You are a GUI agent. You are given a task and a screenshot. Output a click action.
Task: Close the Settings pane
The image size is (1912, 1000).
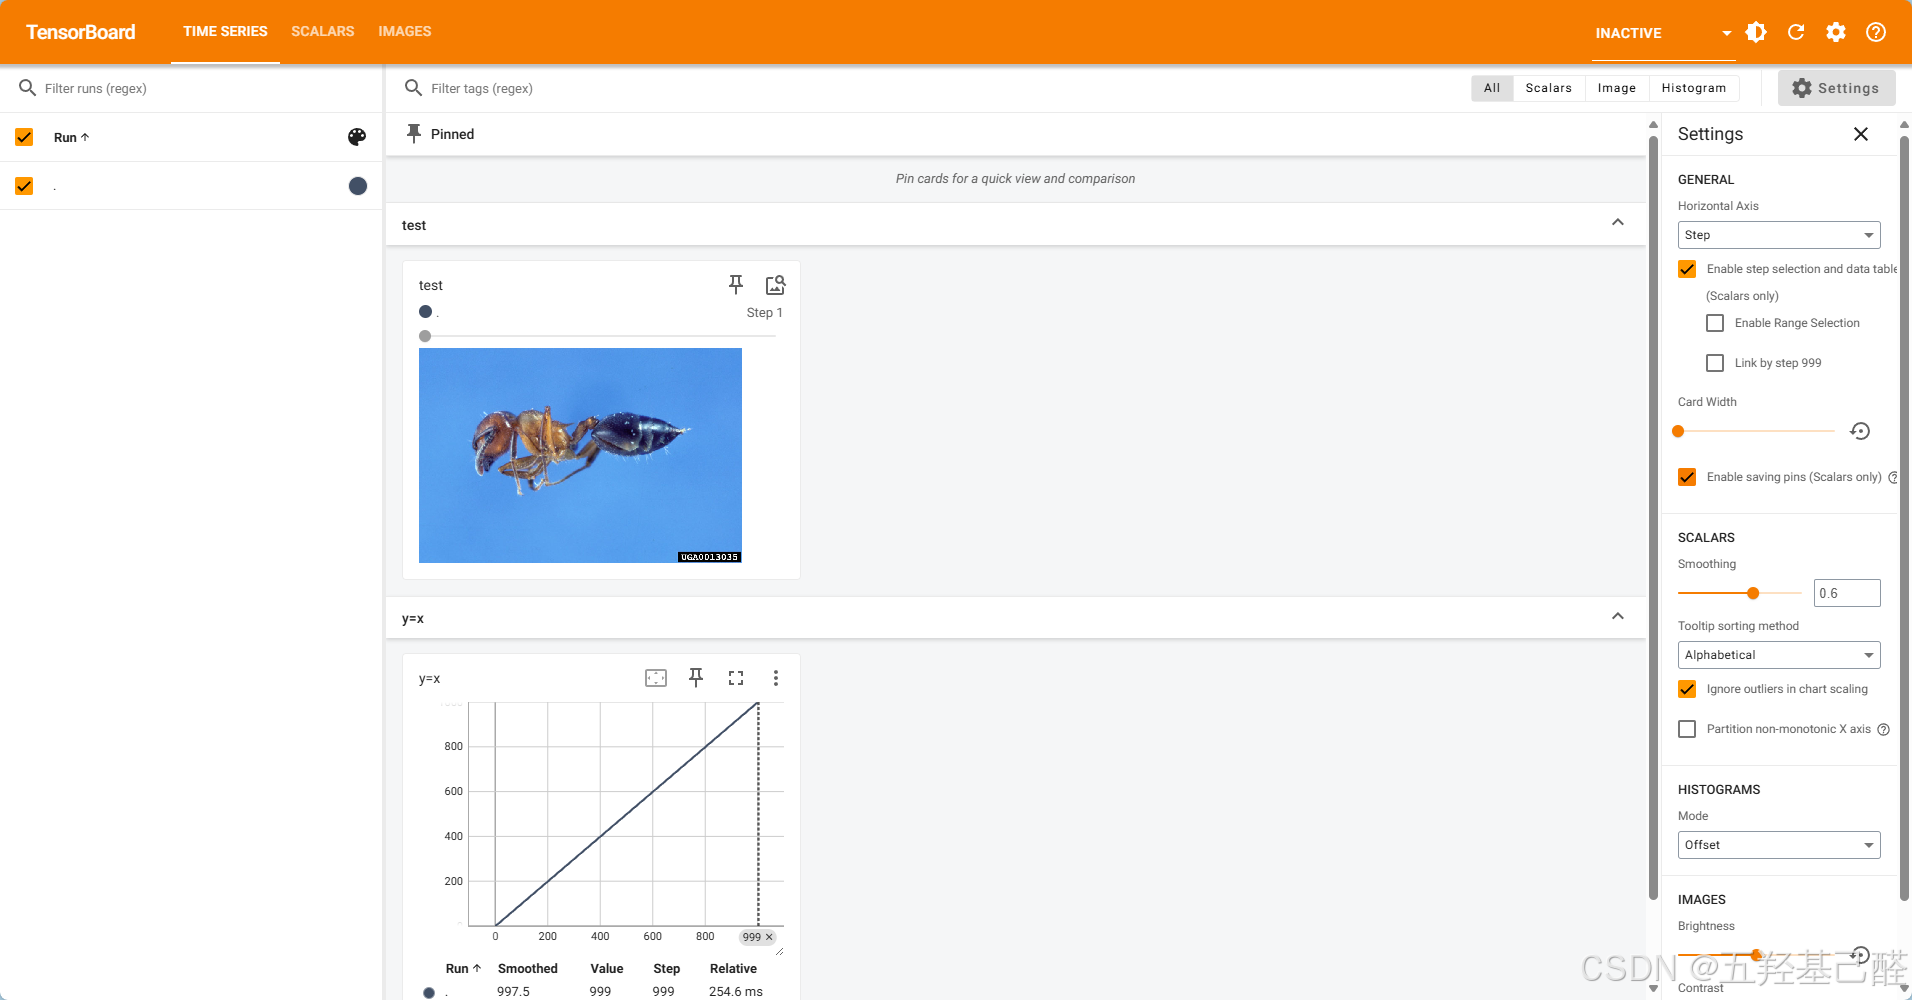(1861, 134)
